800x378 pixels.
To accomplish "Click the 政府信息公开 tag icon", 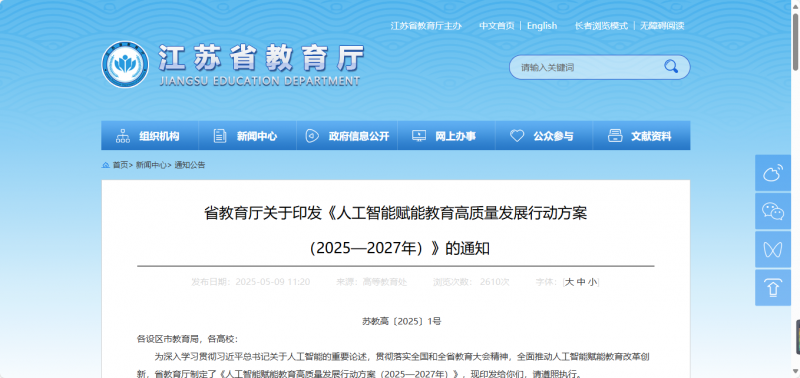I will pyautogui.click(x=312, y=136).
